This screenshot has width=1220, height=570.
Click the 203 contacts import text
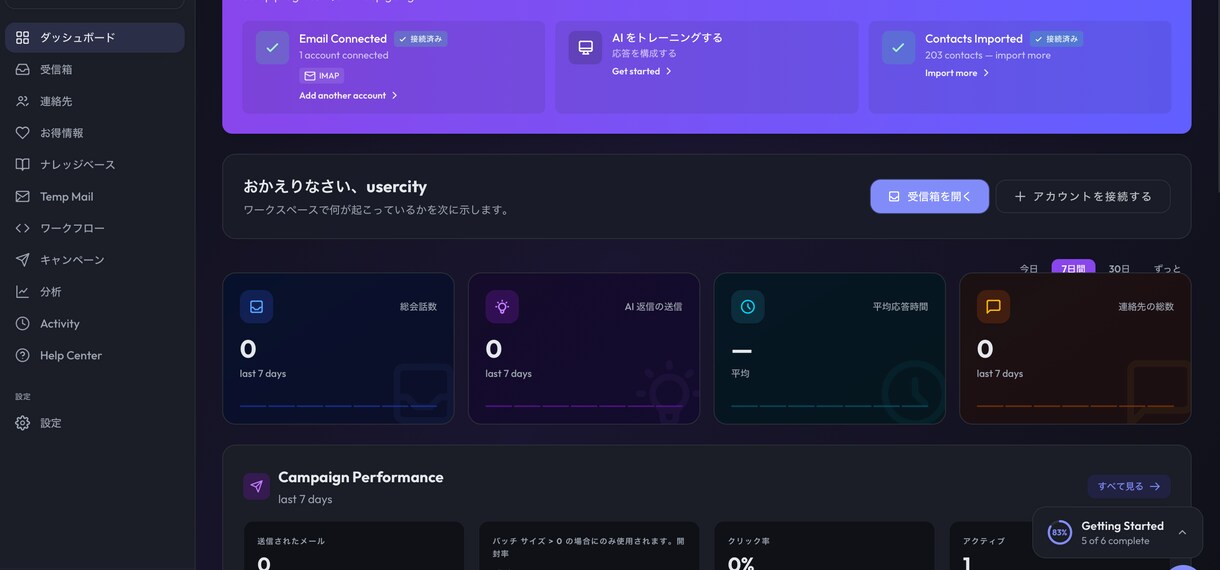(988, 56)
